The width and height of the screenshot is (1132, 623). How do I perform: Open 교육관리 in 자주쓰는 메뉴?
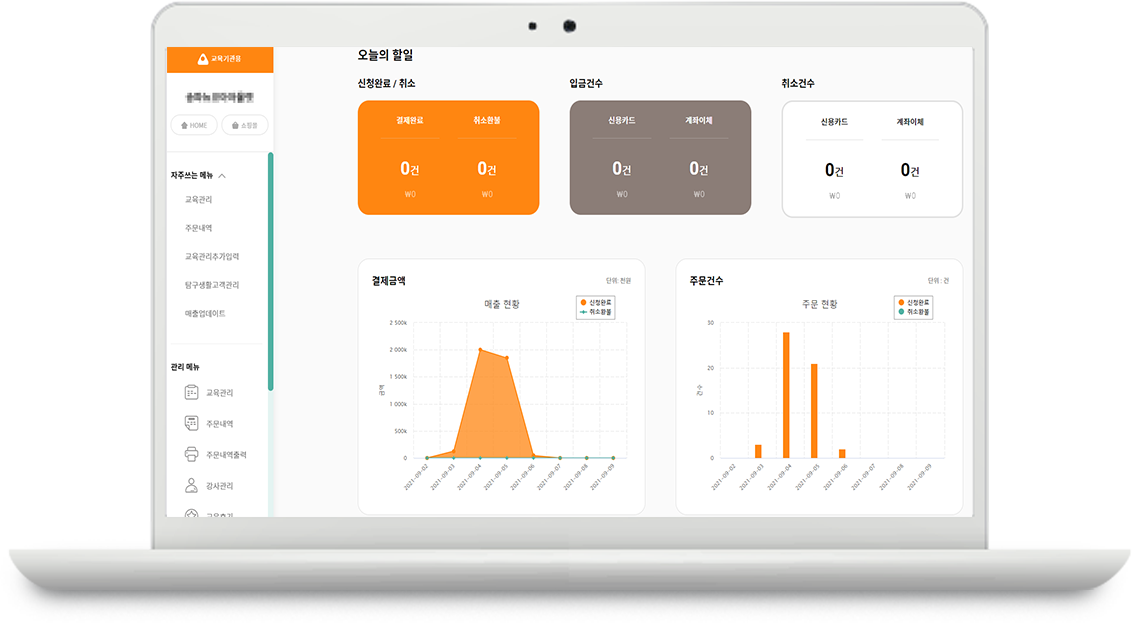point(198,200)
